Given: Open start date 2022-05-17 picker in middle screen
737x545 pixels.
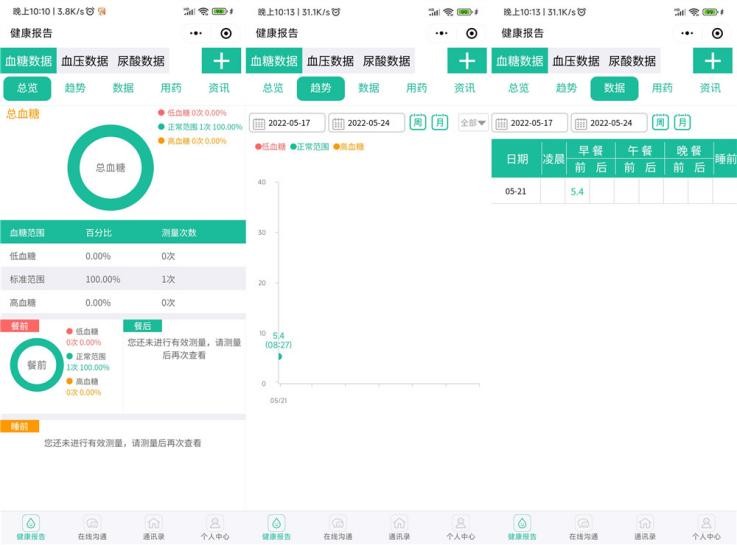Looking at the screenshot, I should pyautogui.click(x=287, y=123).
